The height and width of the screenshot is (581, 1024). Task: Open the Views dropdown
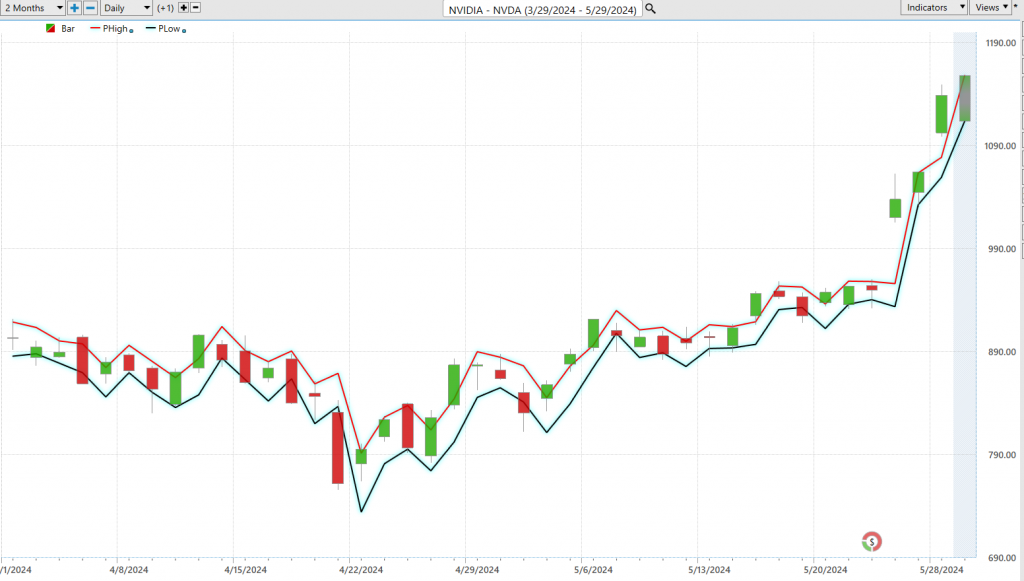991,7
